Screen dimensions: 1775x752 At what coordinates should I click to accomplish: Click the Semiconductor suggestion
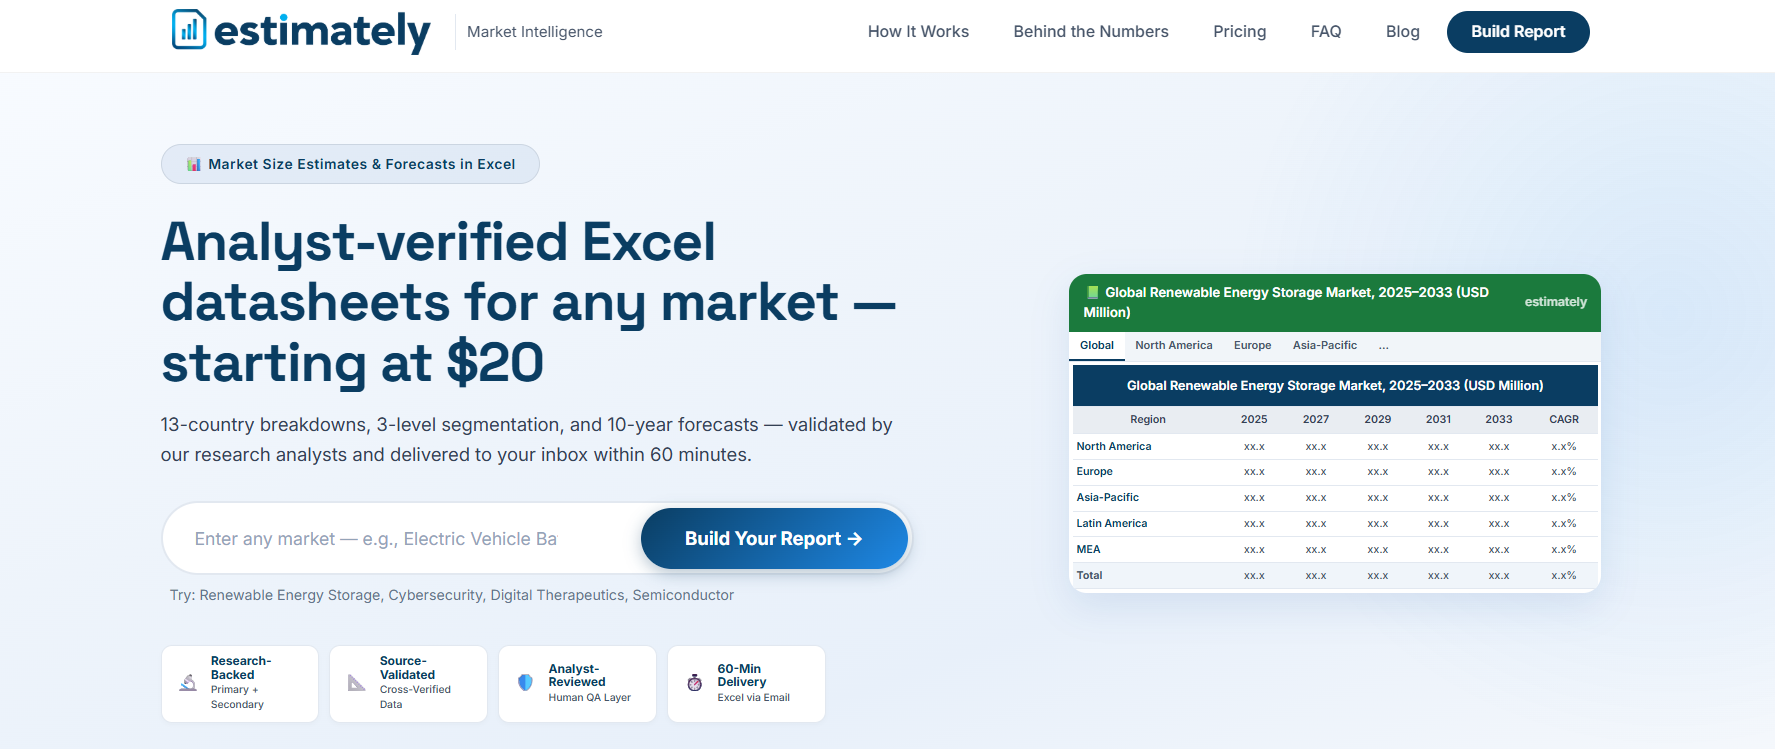683,596
